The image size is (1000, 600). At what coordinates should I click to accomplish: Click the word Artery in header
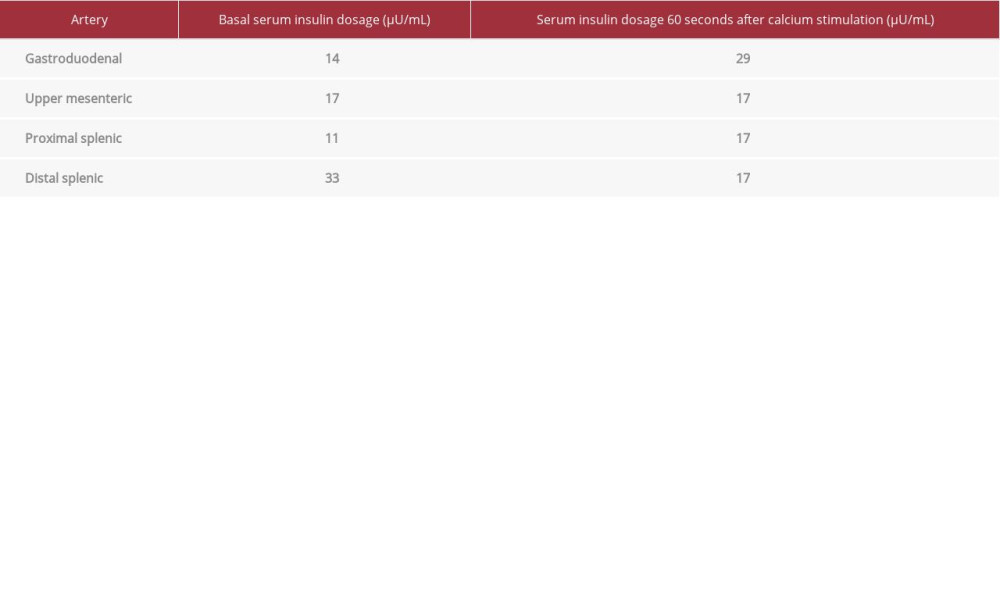click(x=89, y=20)
